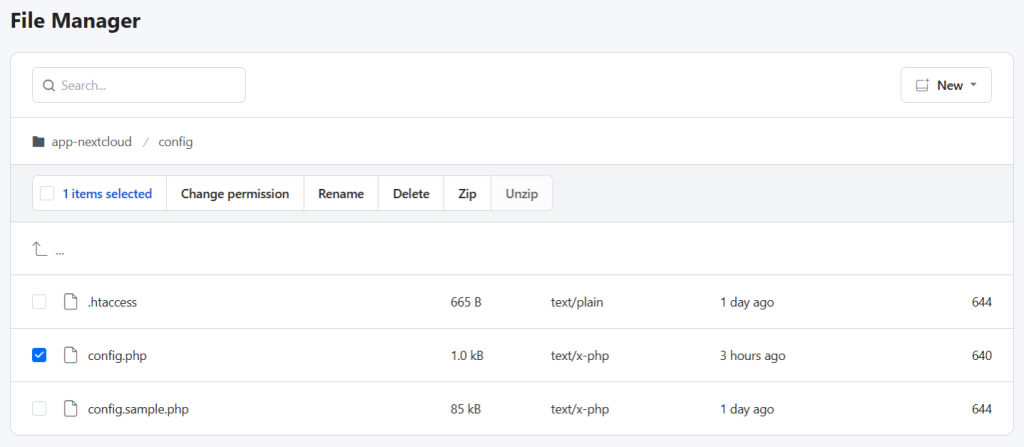Click the magnifier icon in search box
Screen dimensions: 1024x447
pyautogui.click(x=48, y=86)
